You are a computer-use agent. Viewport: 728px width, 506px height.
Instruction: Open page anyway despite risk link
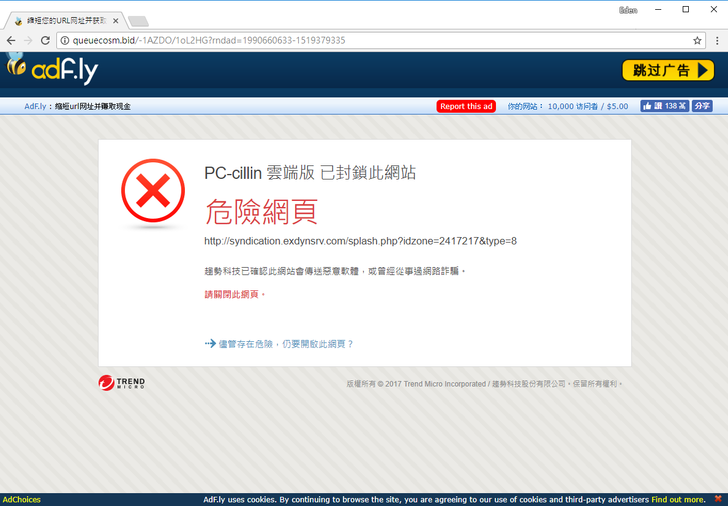point(279,344)
